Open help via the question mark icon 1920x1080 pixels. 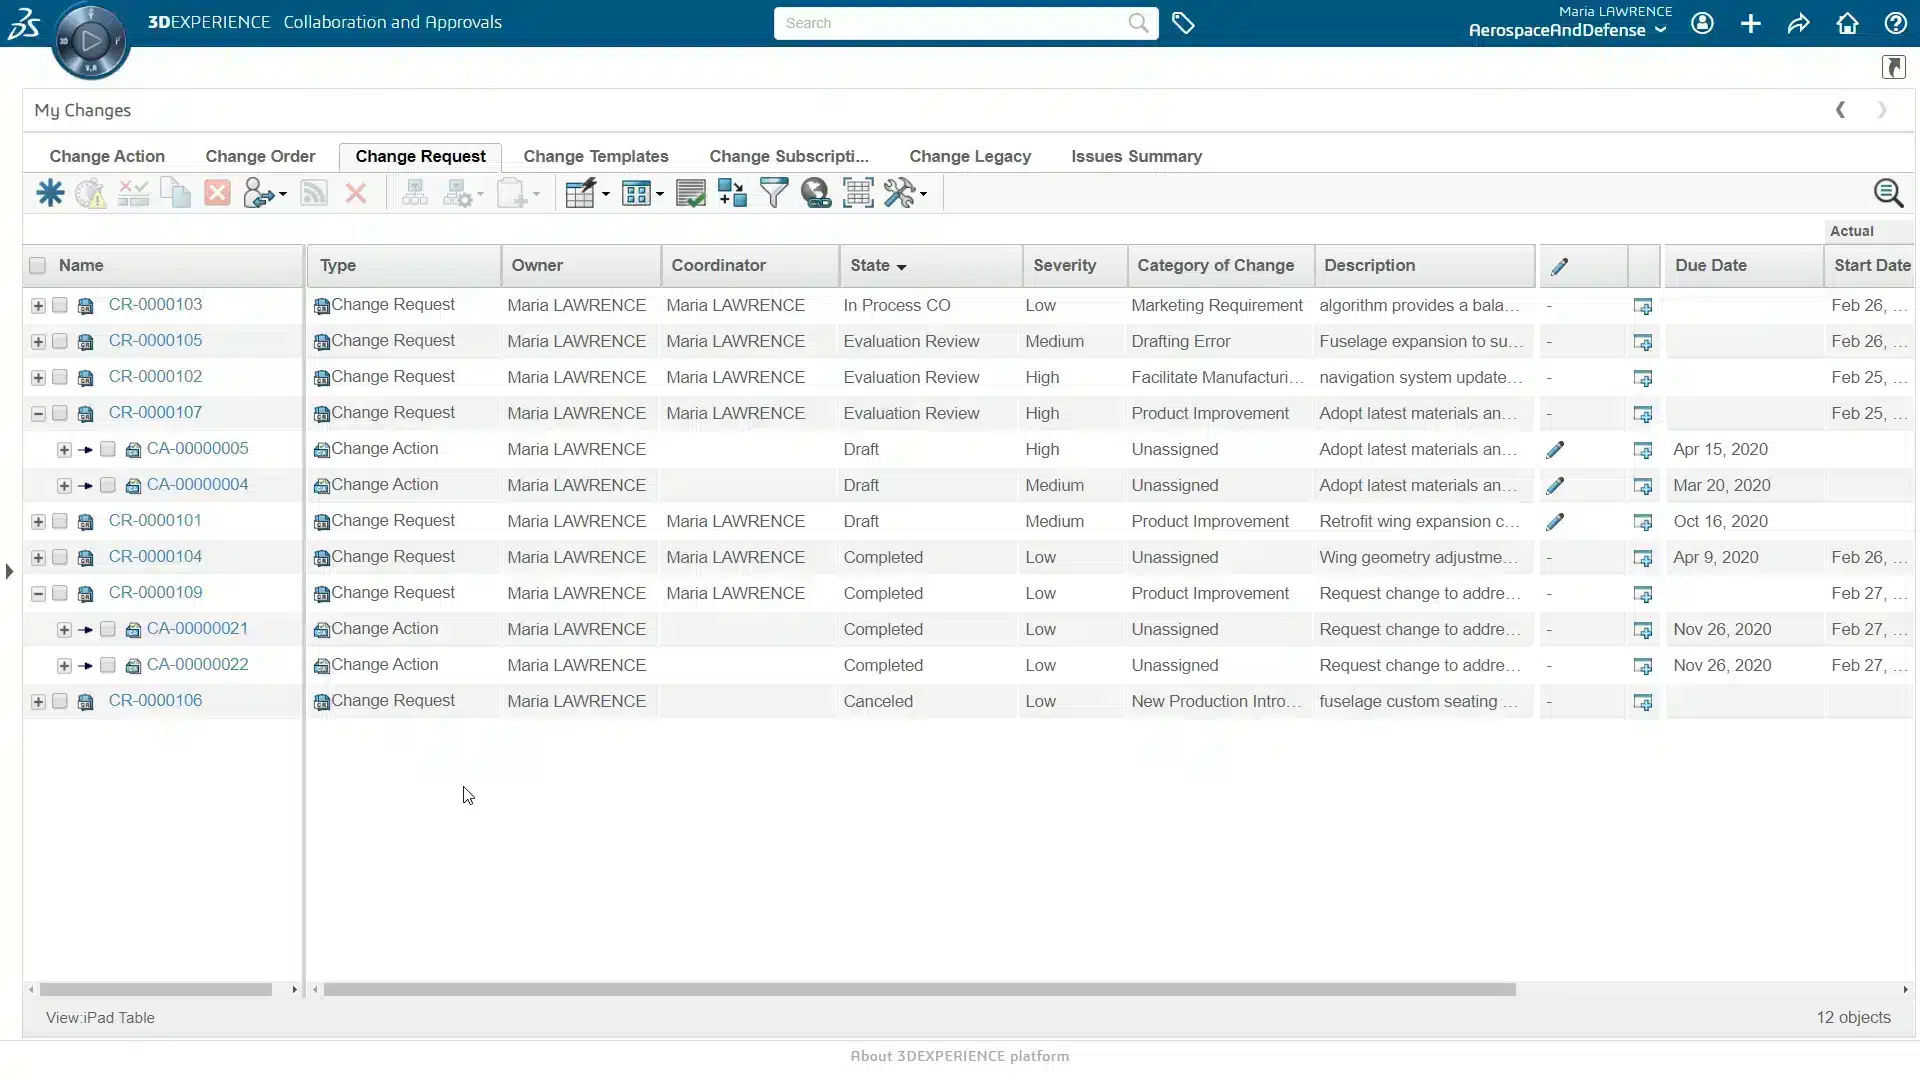coord(1895,23)
